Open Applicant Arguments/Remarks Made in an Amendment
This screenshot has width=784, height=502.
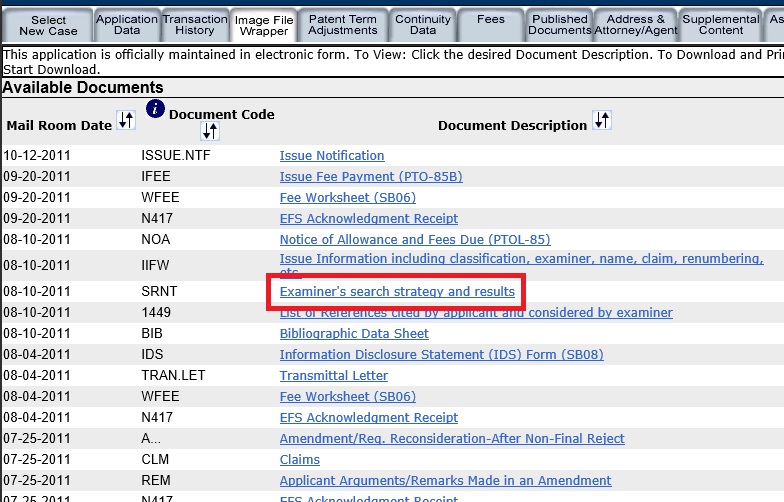click(446, 480)
